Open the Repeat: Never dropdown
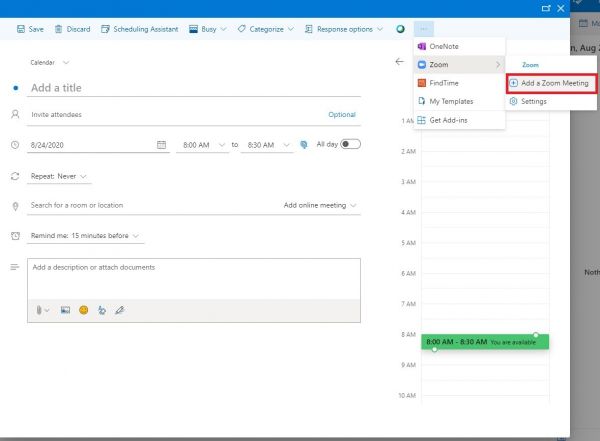Image resolution: width=600 pixels, height=441 pixels. coord(60,176)
